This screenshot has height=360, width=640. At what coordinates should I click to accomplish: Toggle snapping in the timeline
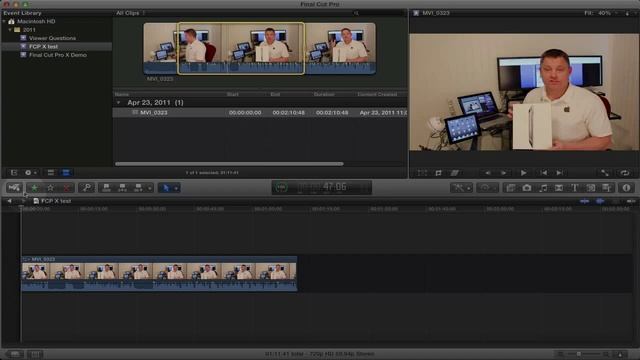click(631, 201)
